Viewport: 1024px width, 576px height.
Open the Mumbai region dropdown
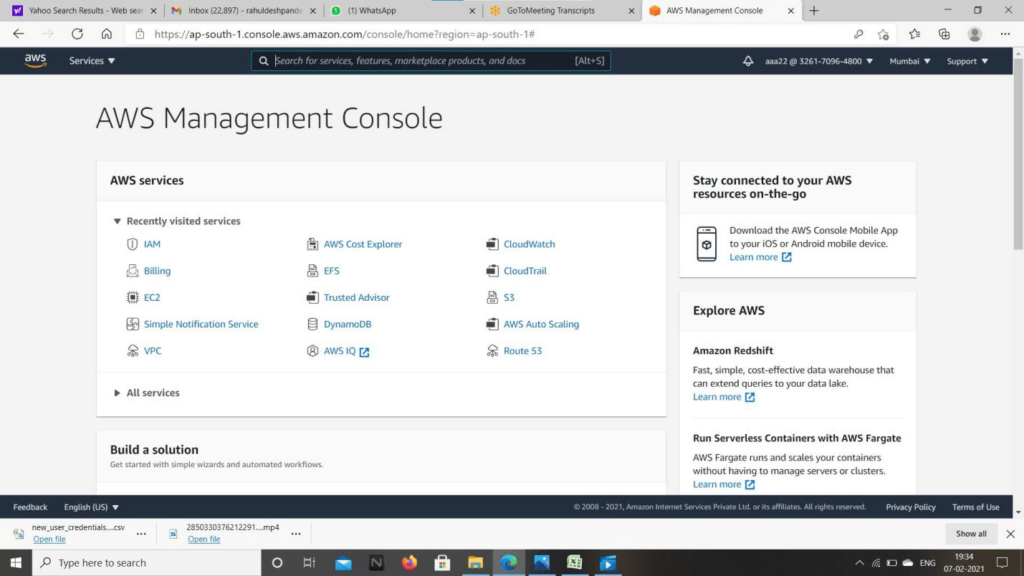click(910, 61)
